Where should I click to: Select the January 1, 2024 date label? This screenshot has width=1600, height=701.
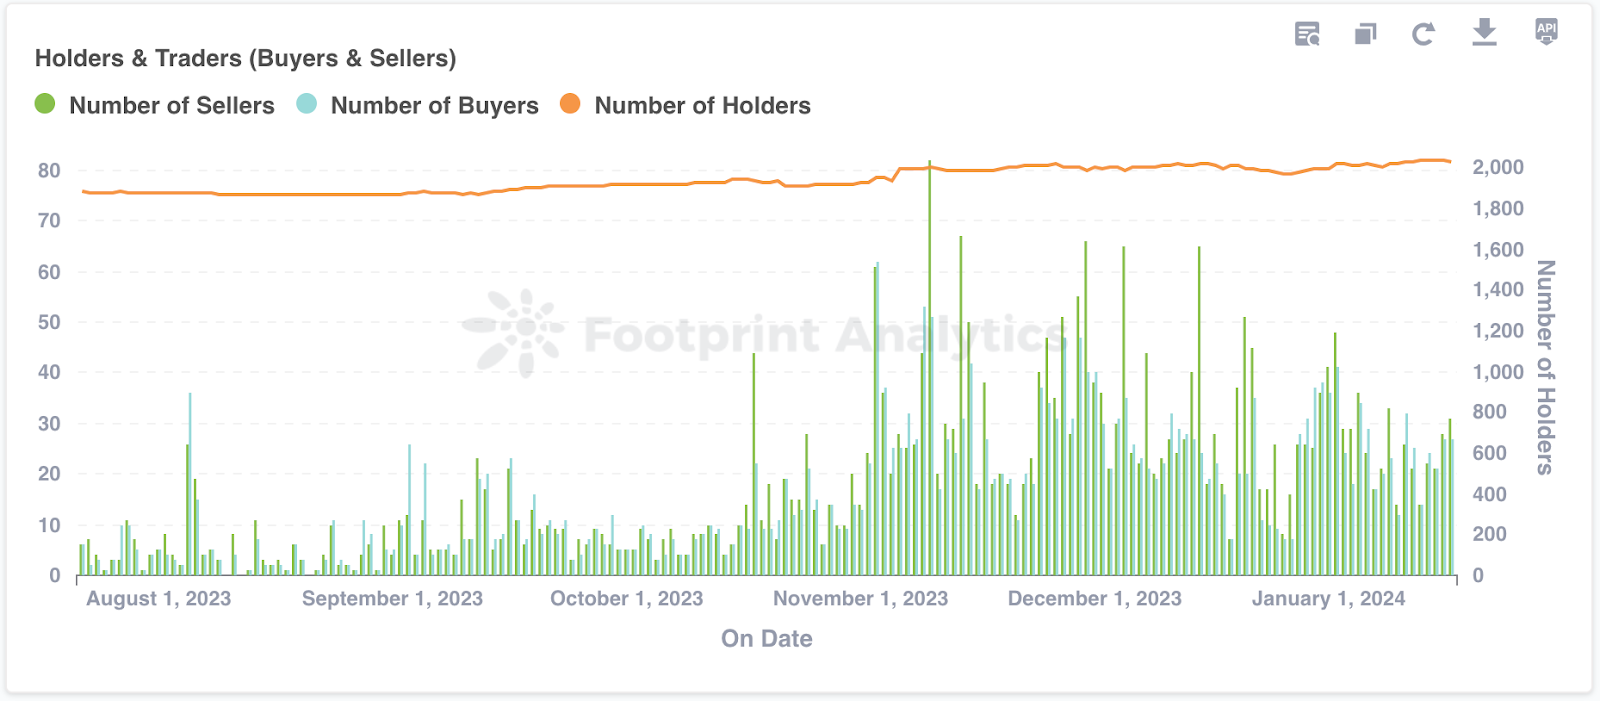click(1328, 599)
